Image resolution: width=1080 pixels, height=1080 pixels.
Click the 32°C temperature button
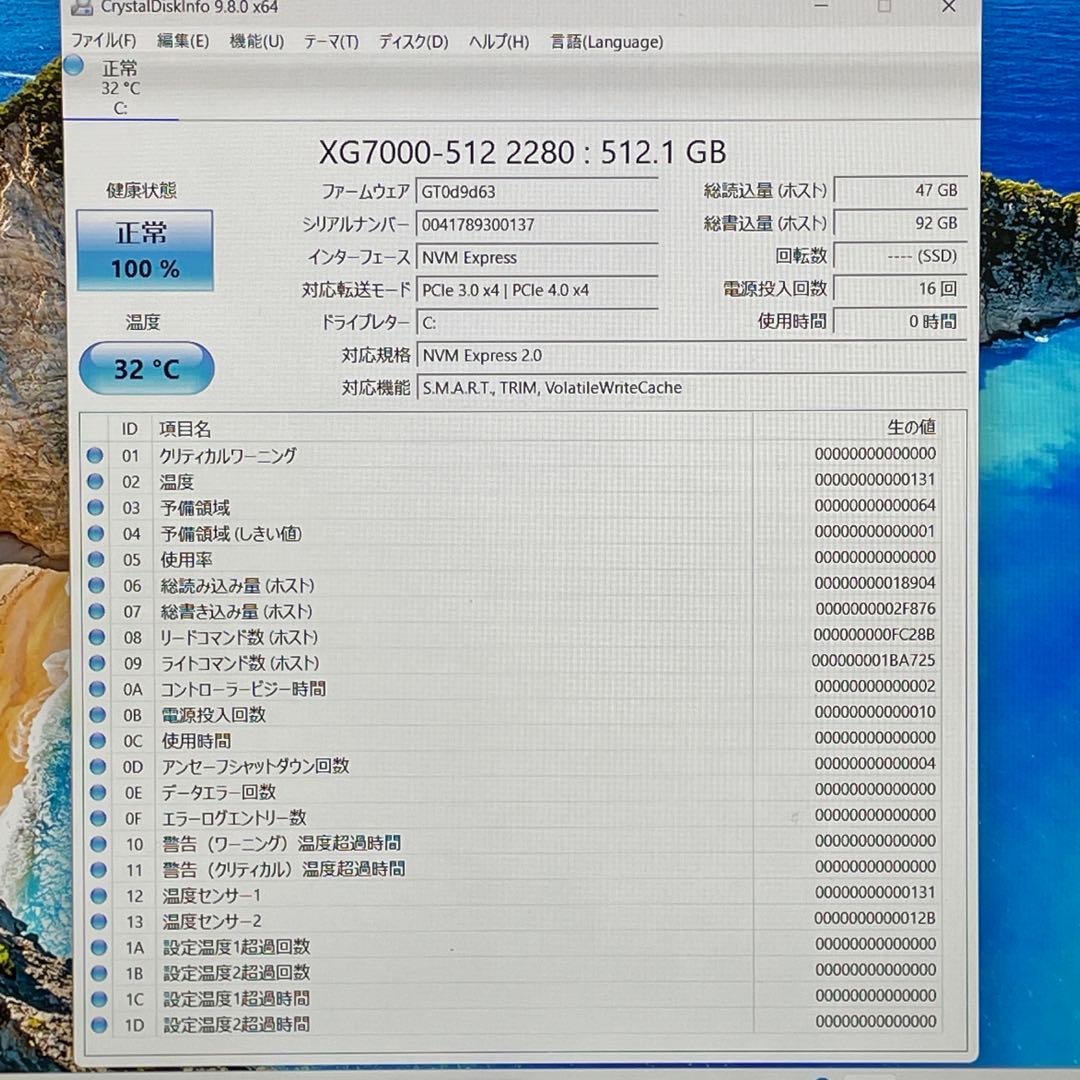coord(146,368)
